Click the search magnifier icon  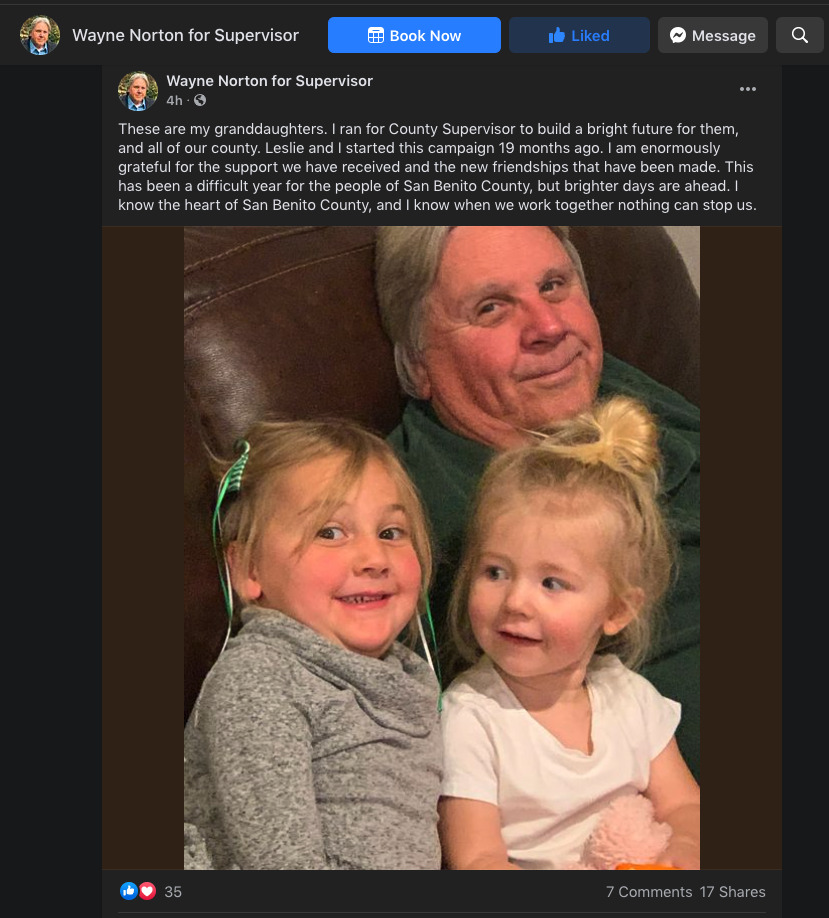click(x=800, y=35)
